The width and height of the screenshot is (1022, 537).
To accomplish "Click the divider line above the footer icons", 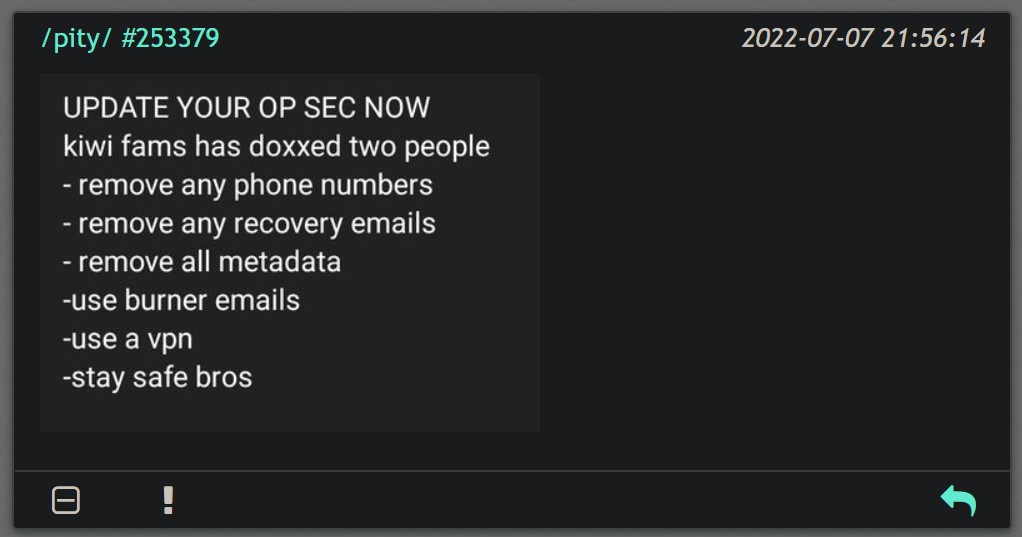I will (x=511, y=470).
